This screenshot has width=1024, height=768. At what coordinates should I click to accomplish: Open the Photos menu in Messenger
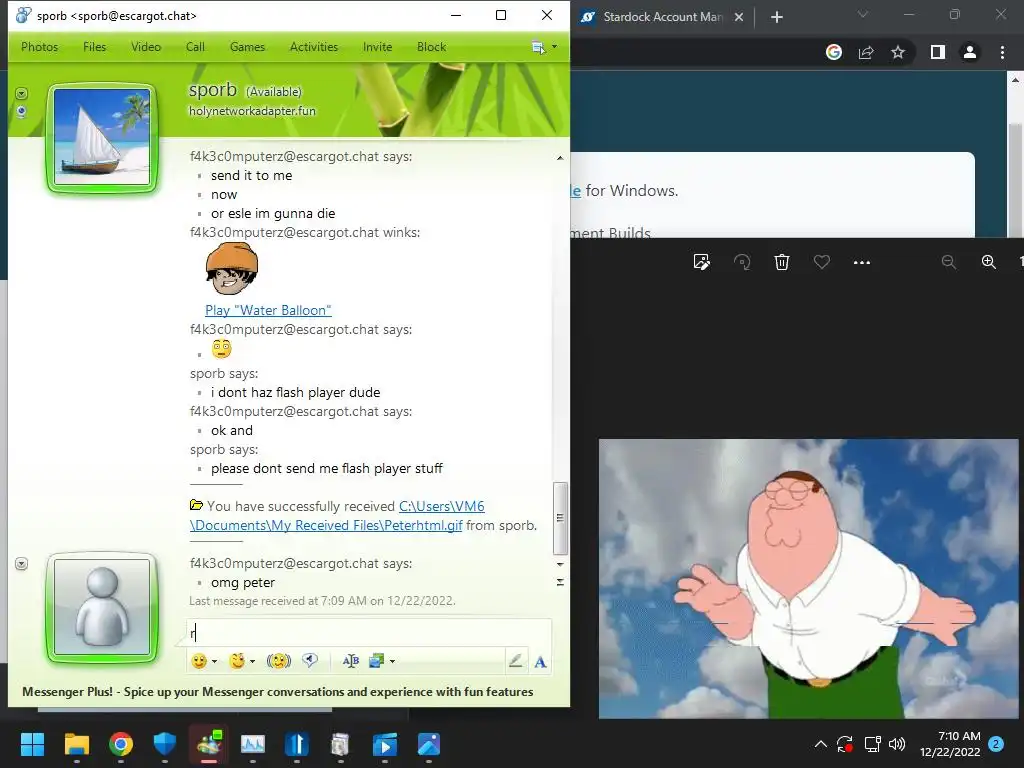pos(39,47)
